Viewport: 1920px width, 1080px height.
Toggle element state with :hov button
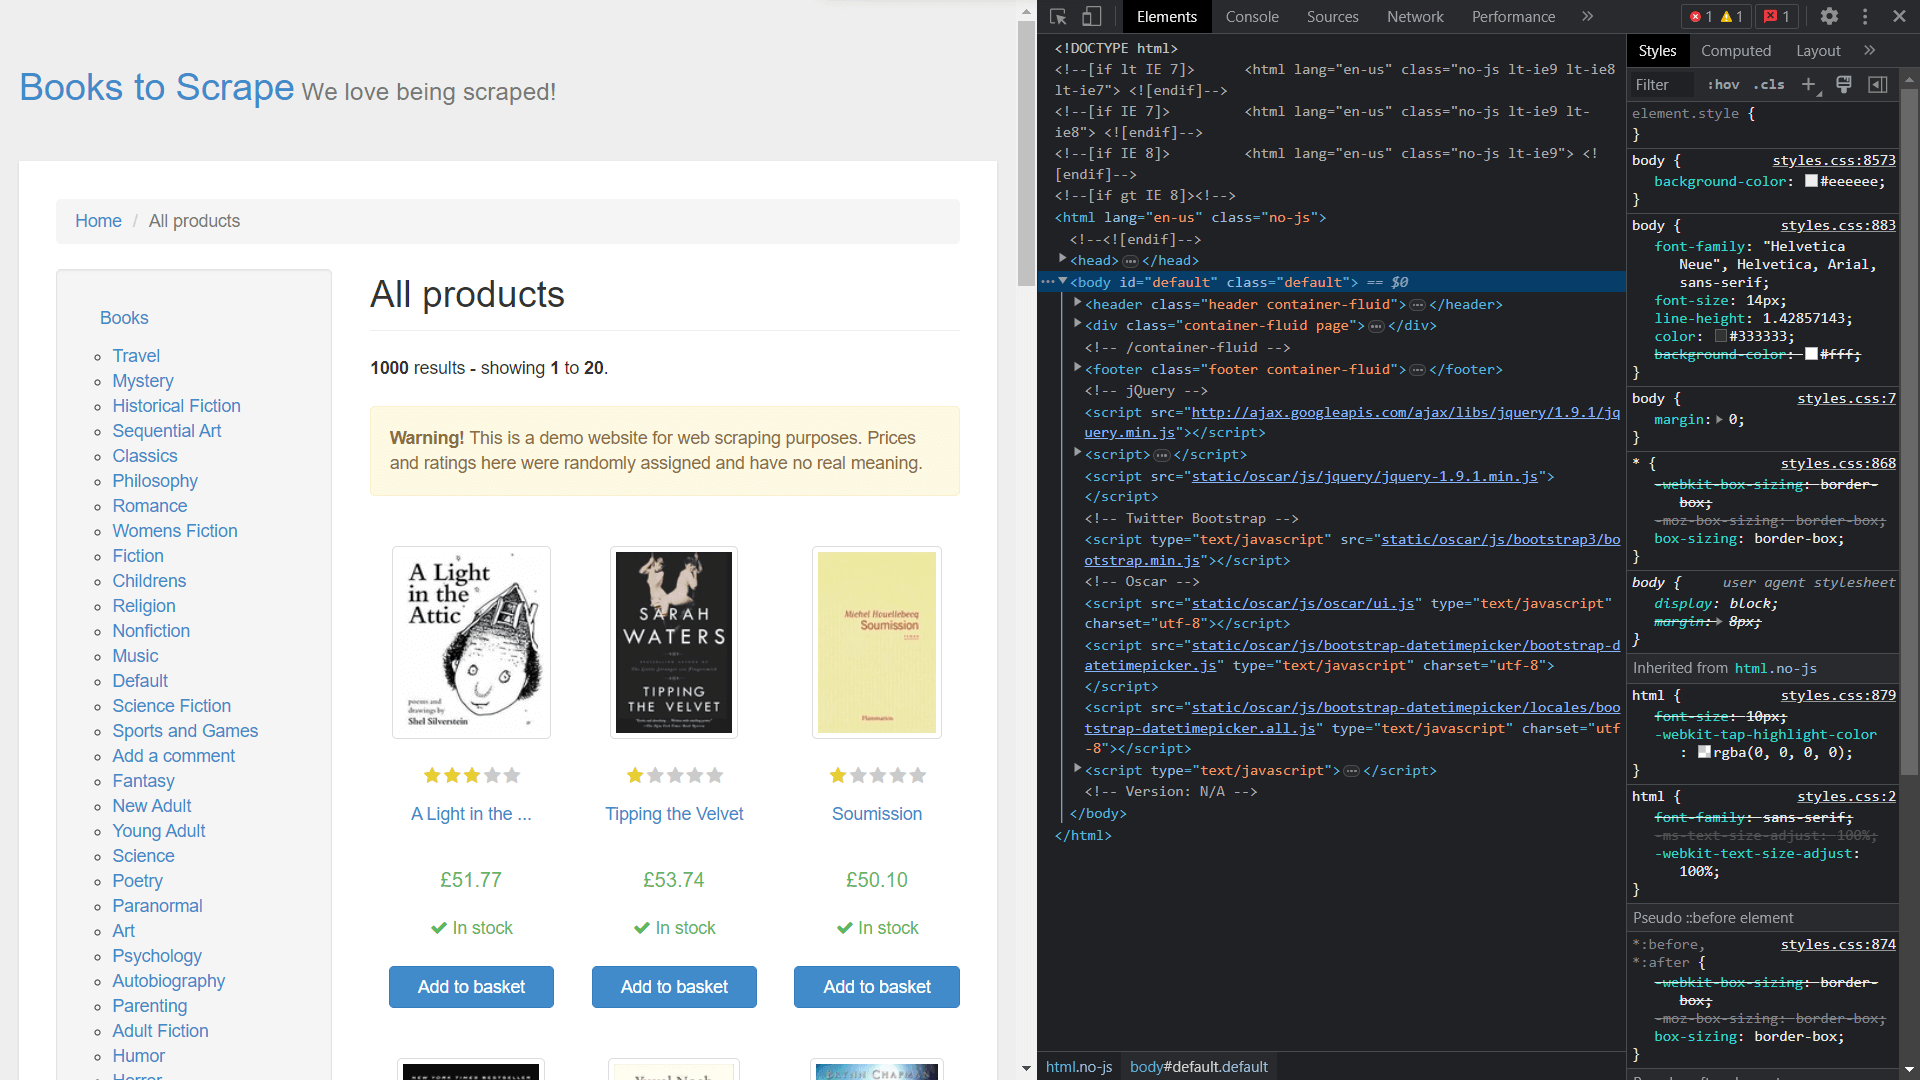pos(1723,85)
